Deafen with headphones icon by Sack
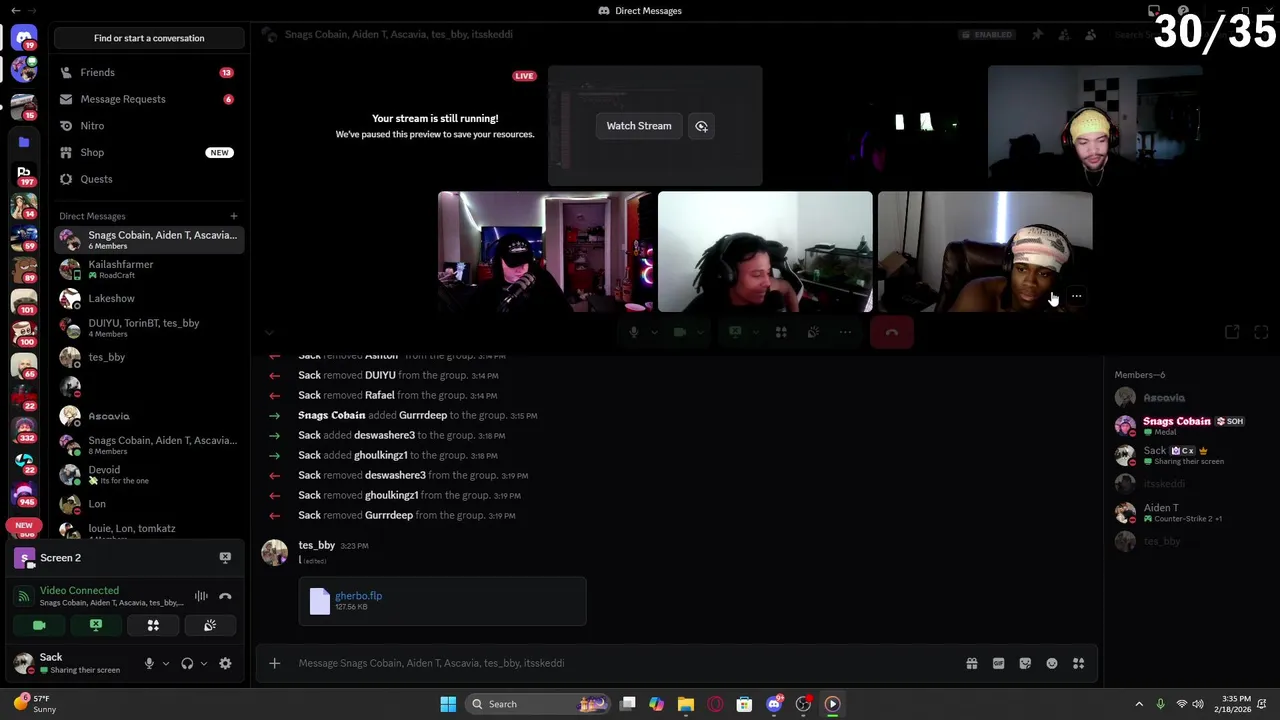Image resolution: width=1280 pixels, height=720 pixels. [x=187, y=663]
